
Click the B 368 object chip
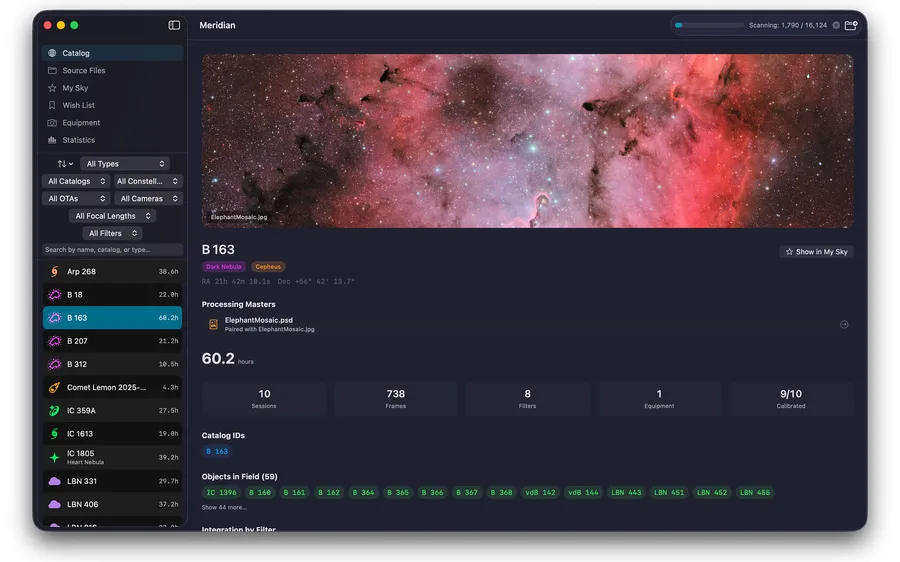click(x=501, y=493)
